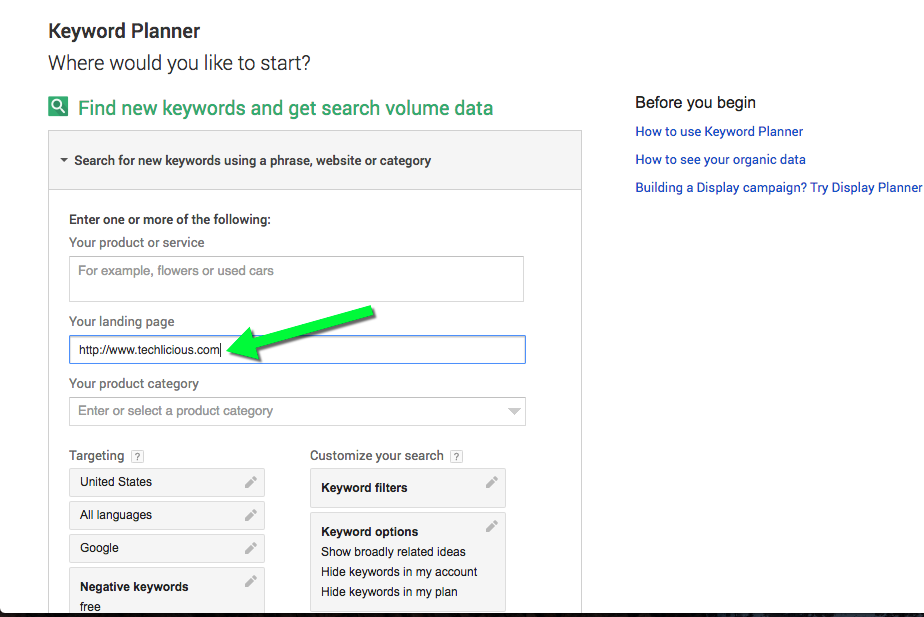Edit Keyword filters pencil icon

pos(491,483)
